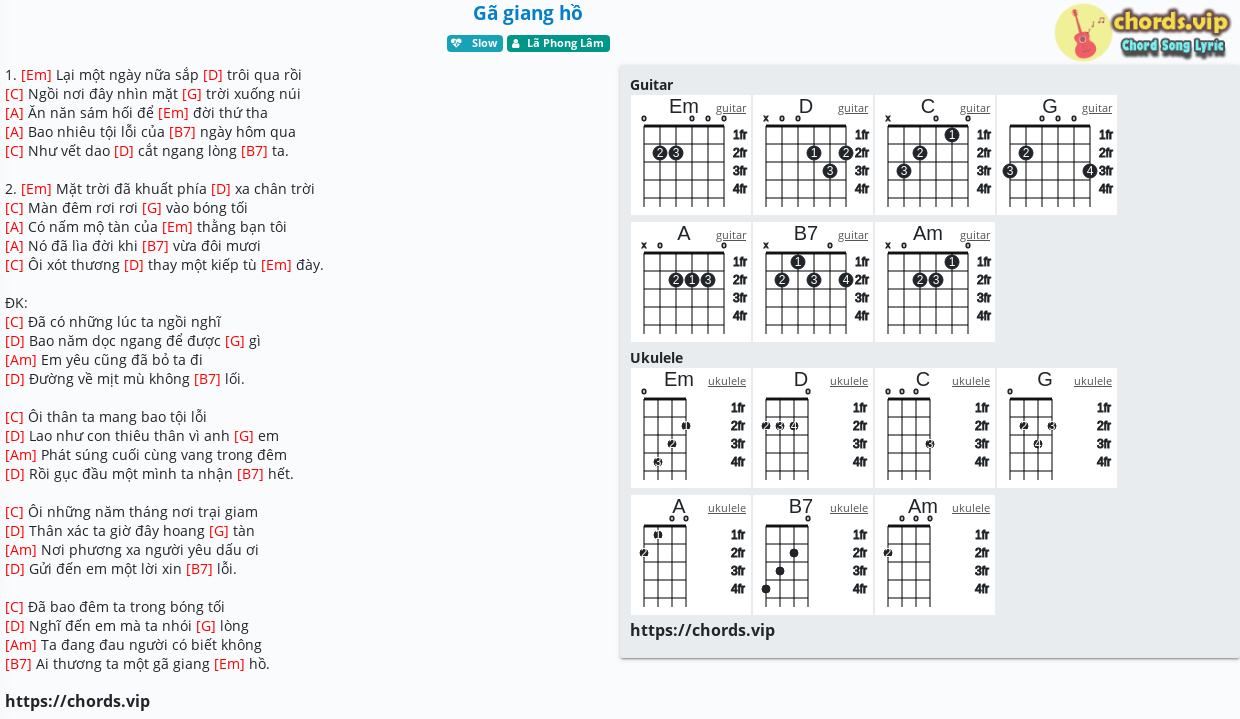Open the A guitar chord diagram
Screen dimensions: 1240x719
(x=691, y=282)
